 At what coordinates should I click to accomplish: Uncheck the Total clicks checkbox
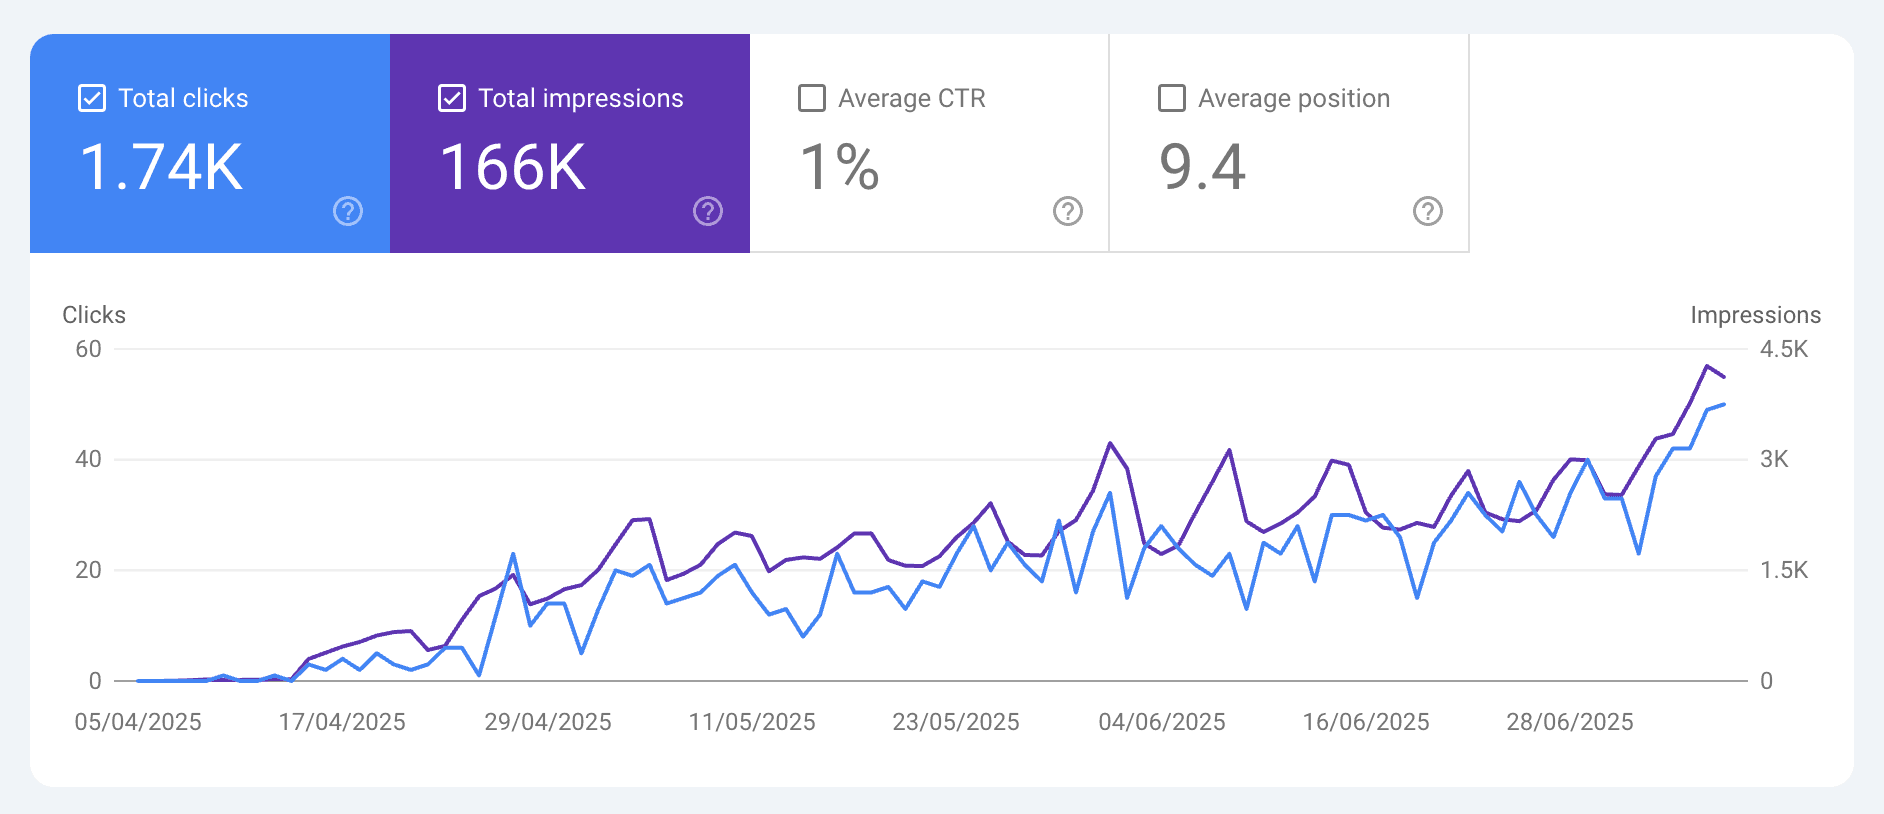[x=92, y=98]
